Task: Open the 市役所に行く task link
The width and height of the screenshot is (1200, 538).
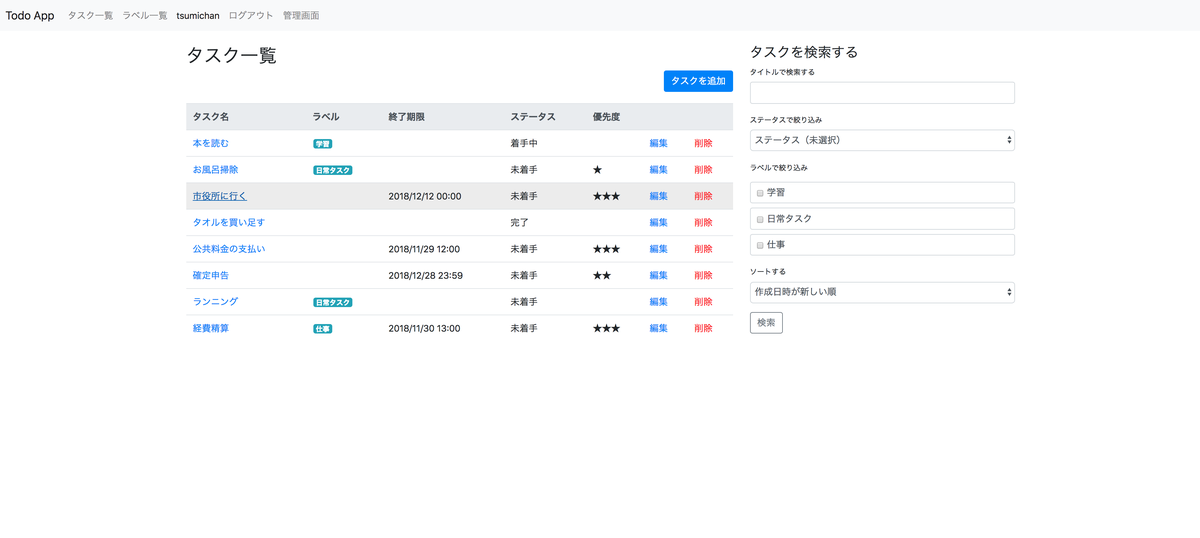Action: pyautogui.click(x=219, y=196)
